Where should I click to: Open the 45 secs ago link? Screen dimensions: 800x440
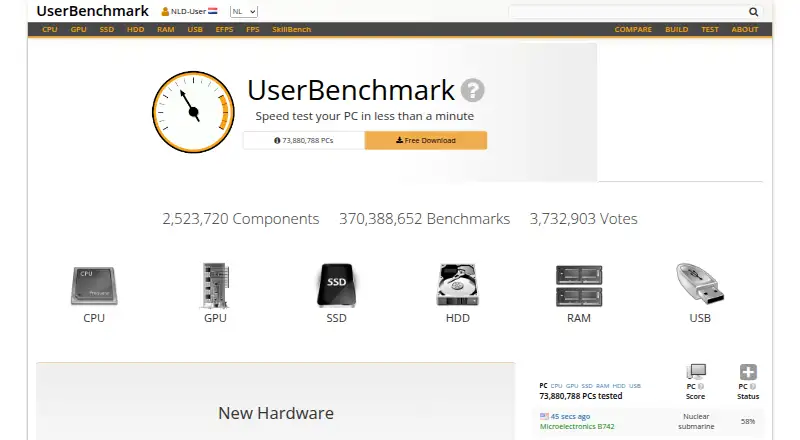coord(570,417)
